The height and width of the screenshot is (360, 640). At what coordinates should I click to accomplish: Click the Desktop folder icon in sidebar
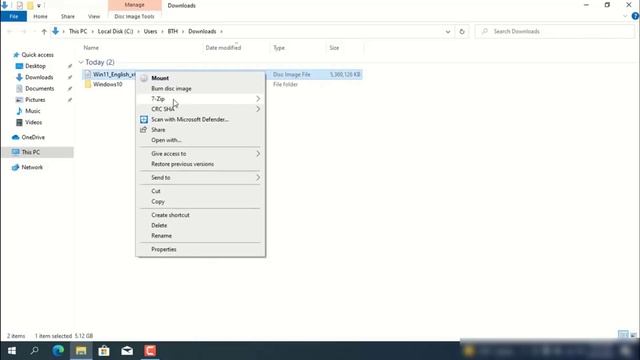pyautogui.click(x=19, y=66)
